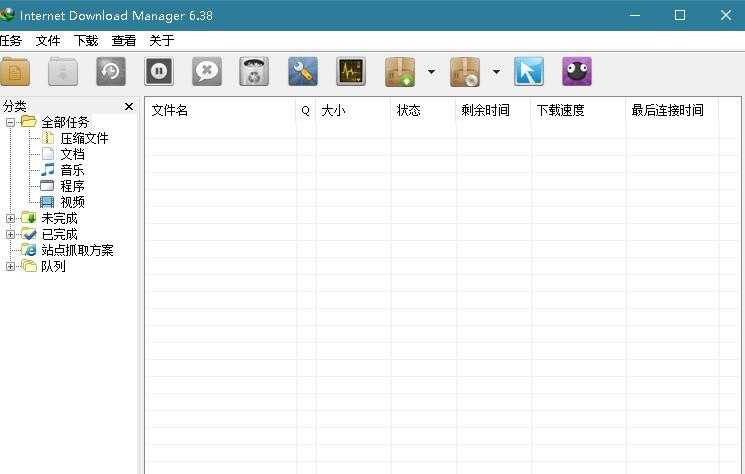Expand the 队列 tree node

11,266
